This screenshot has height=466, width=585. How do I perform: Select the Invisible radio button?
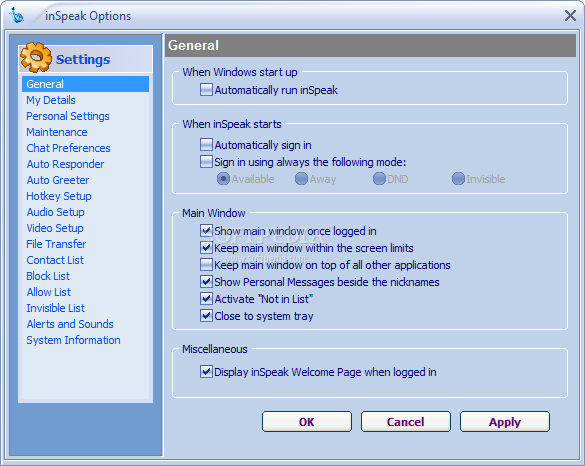point(458,179)
